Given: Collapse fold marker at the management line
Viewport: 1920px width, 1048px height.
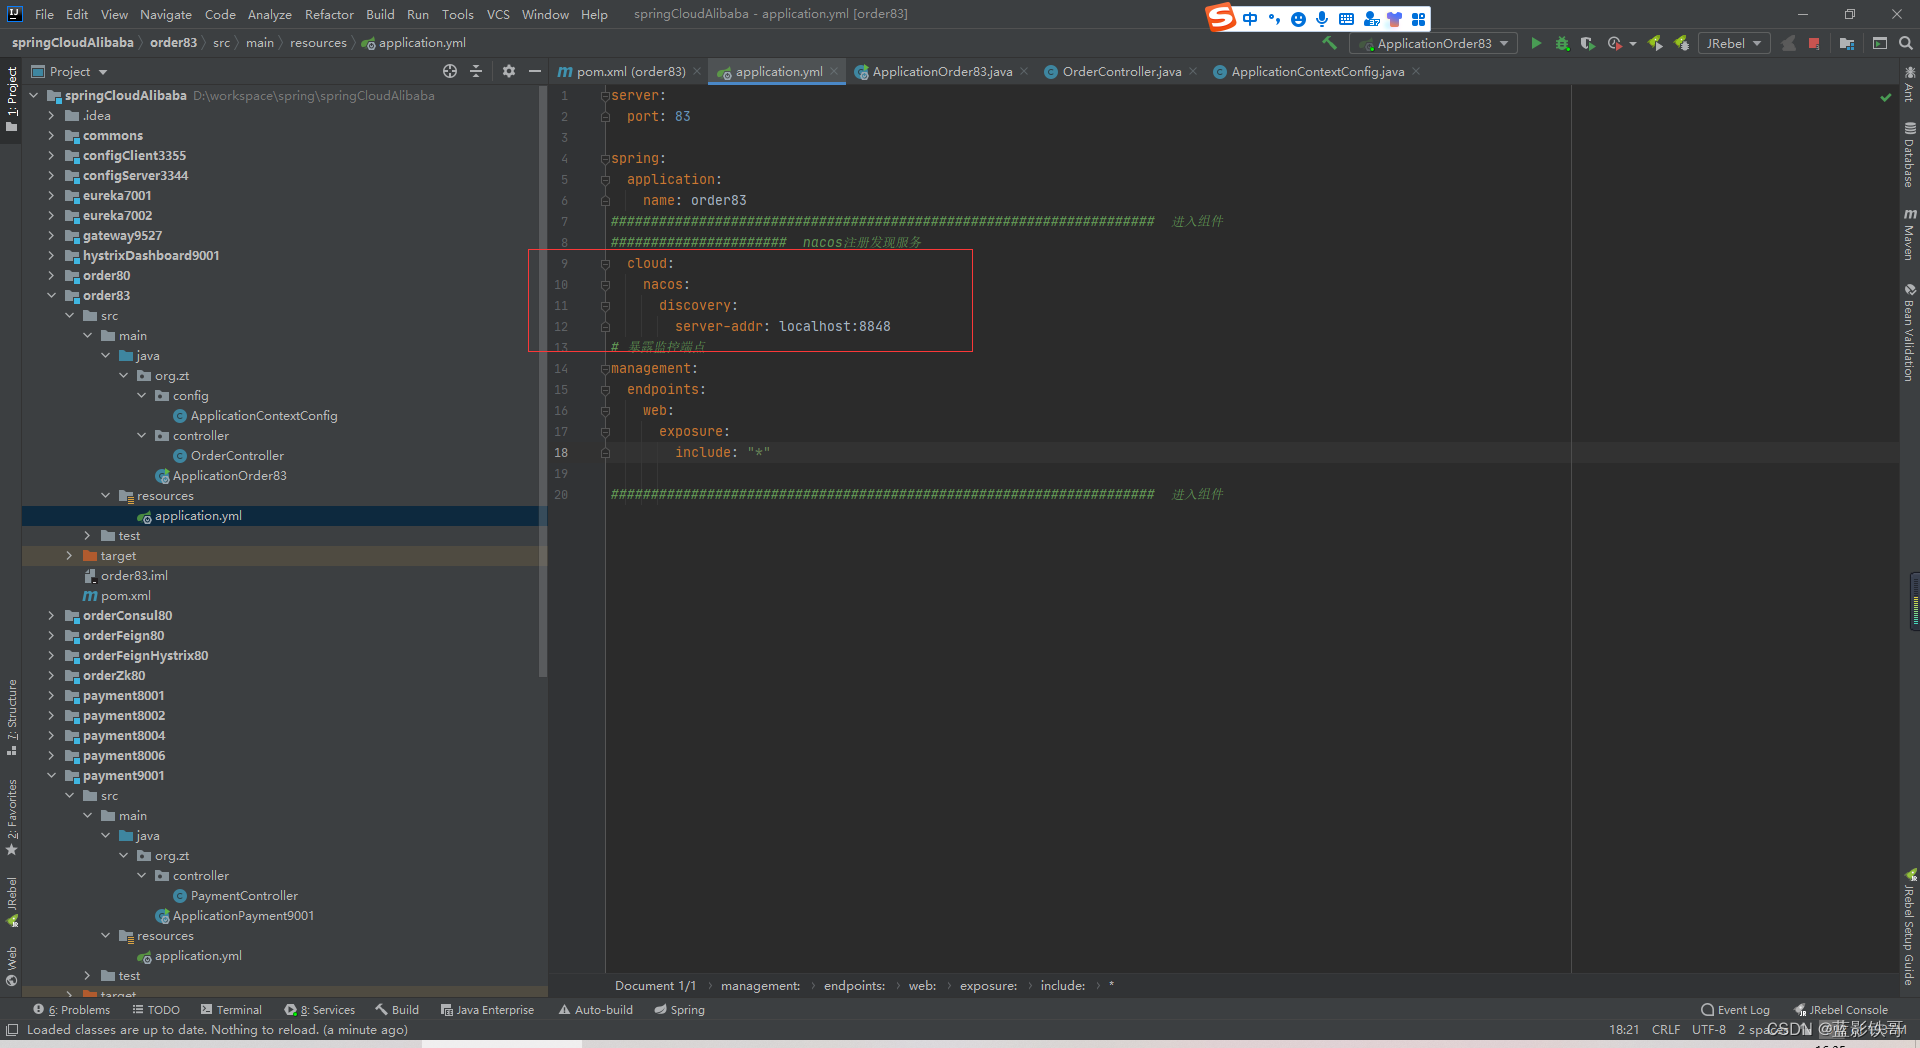Looking at the screenshot, I should pyautogui.click(x=605, y=368).
